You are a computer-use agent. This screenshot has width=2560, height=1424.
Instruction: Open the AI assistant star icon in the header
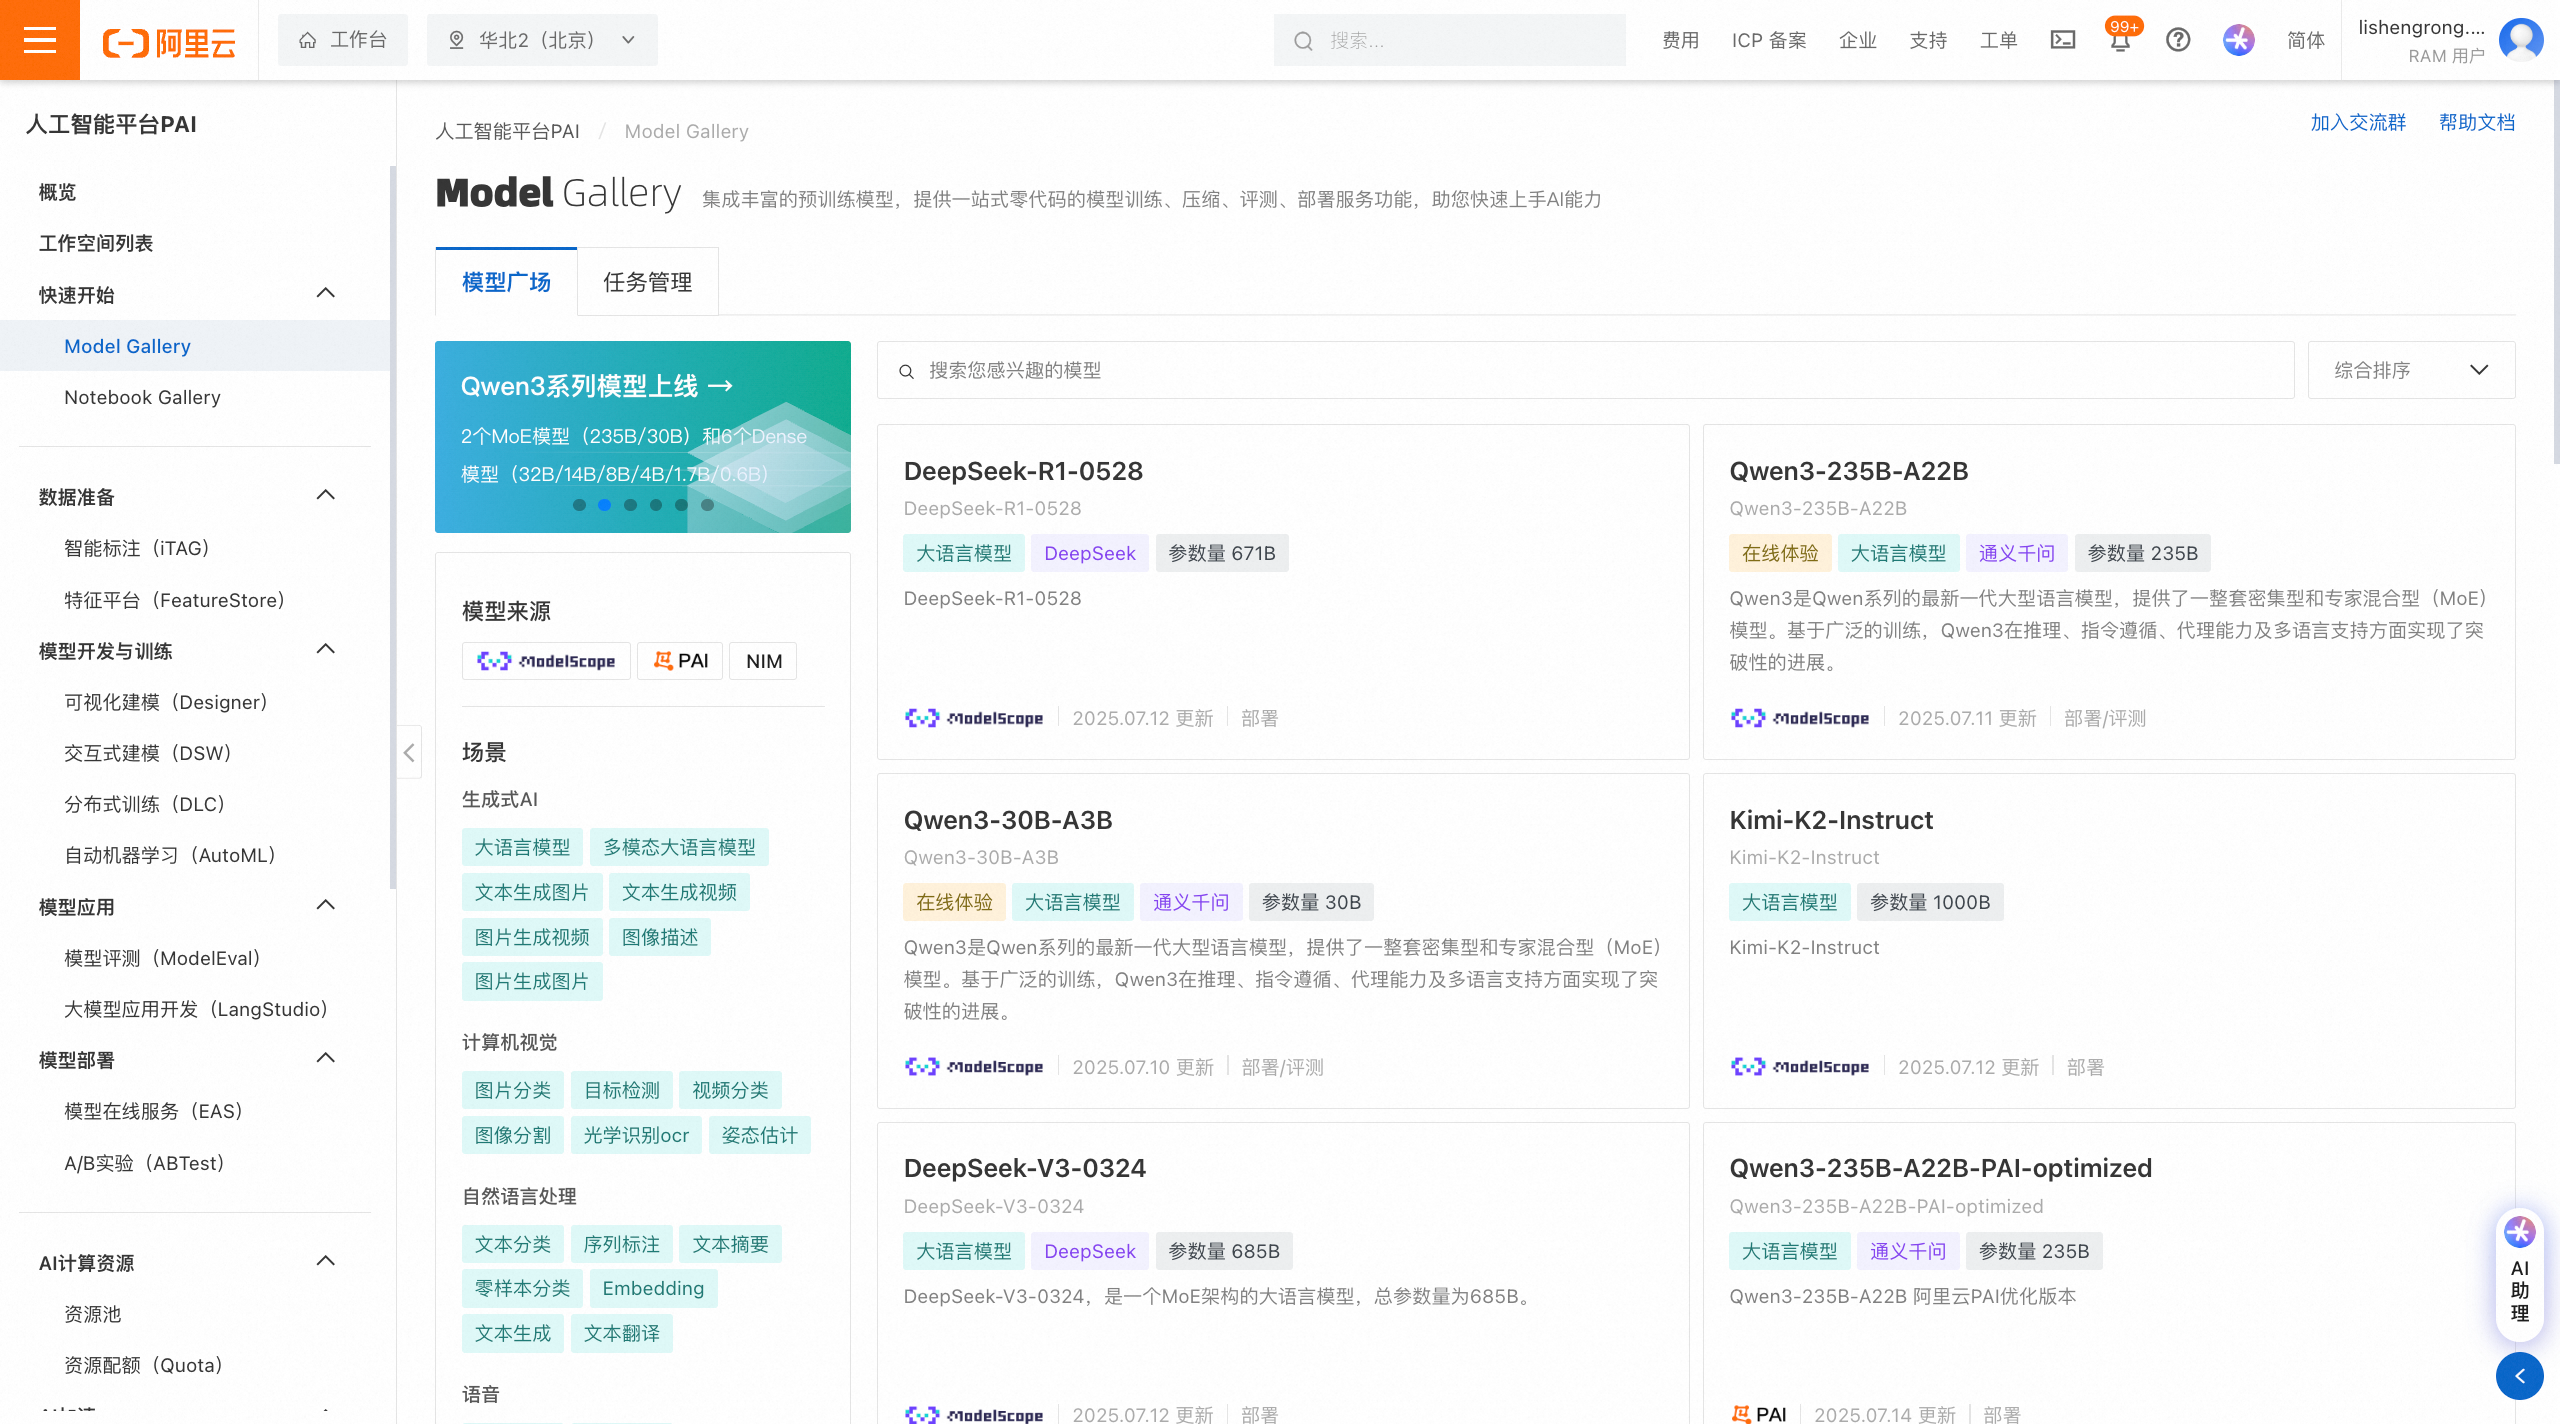(x=2238, y=40)
